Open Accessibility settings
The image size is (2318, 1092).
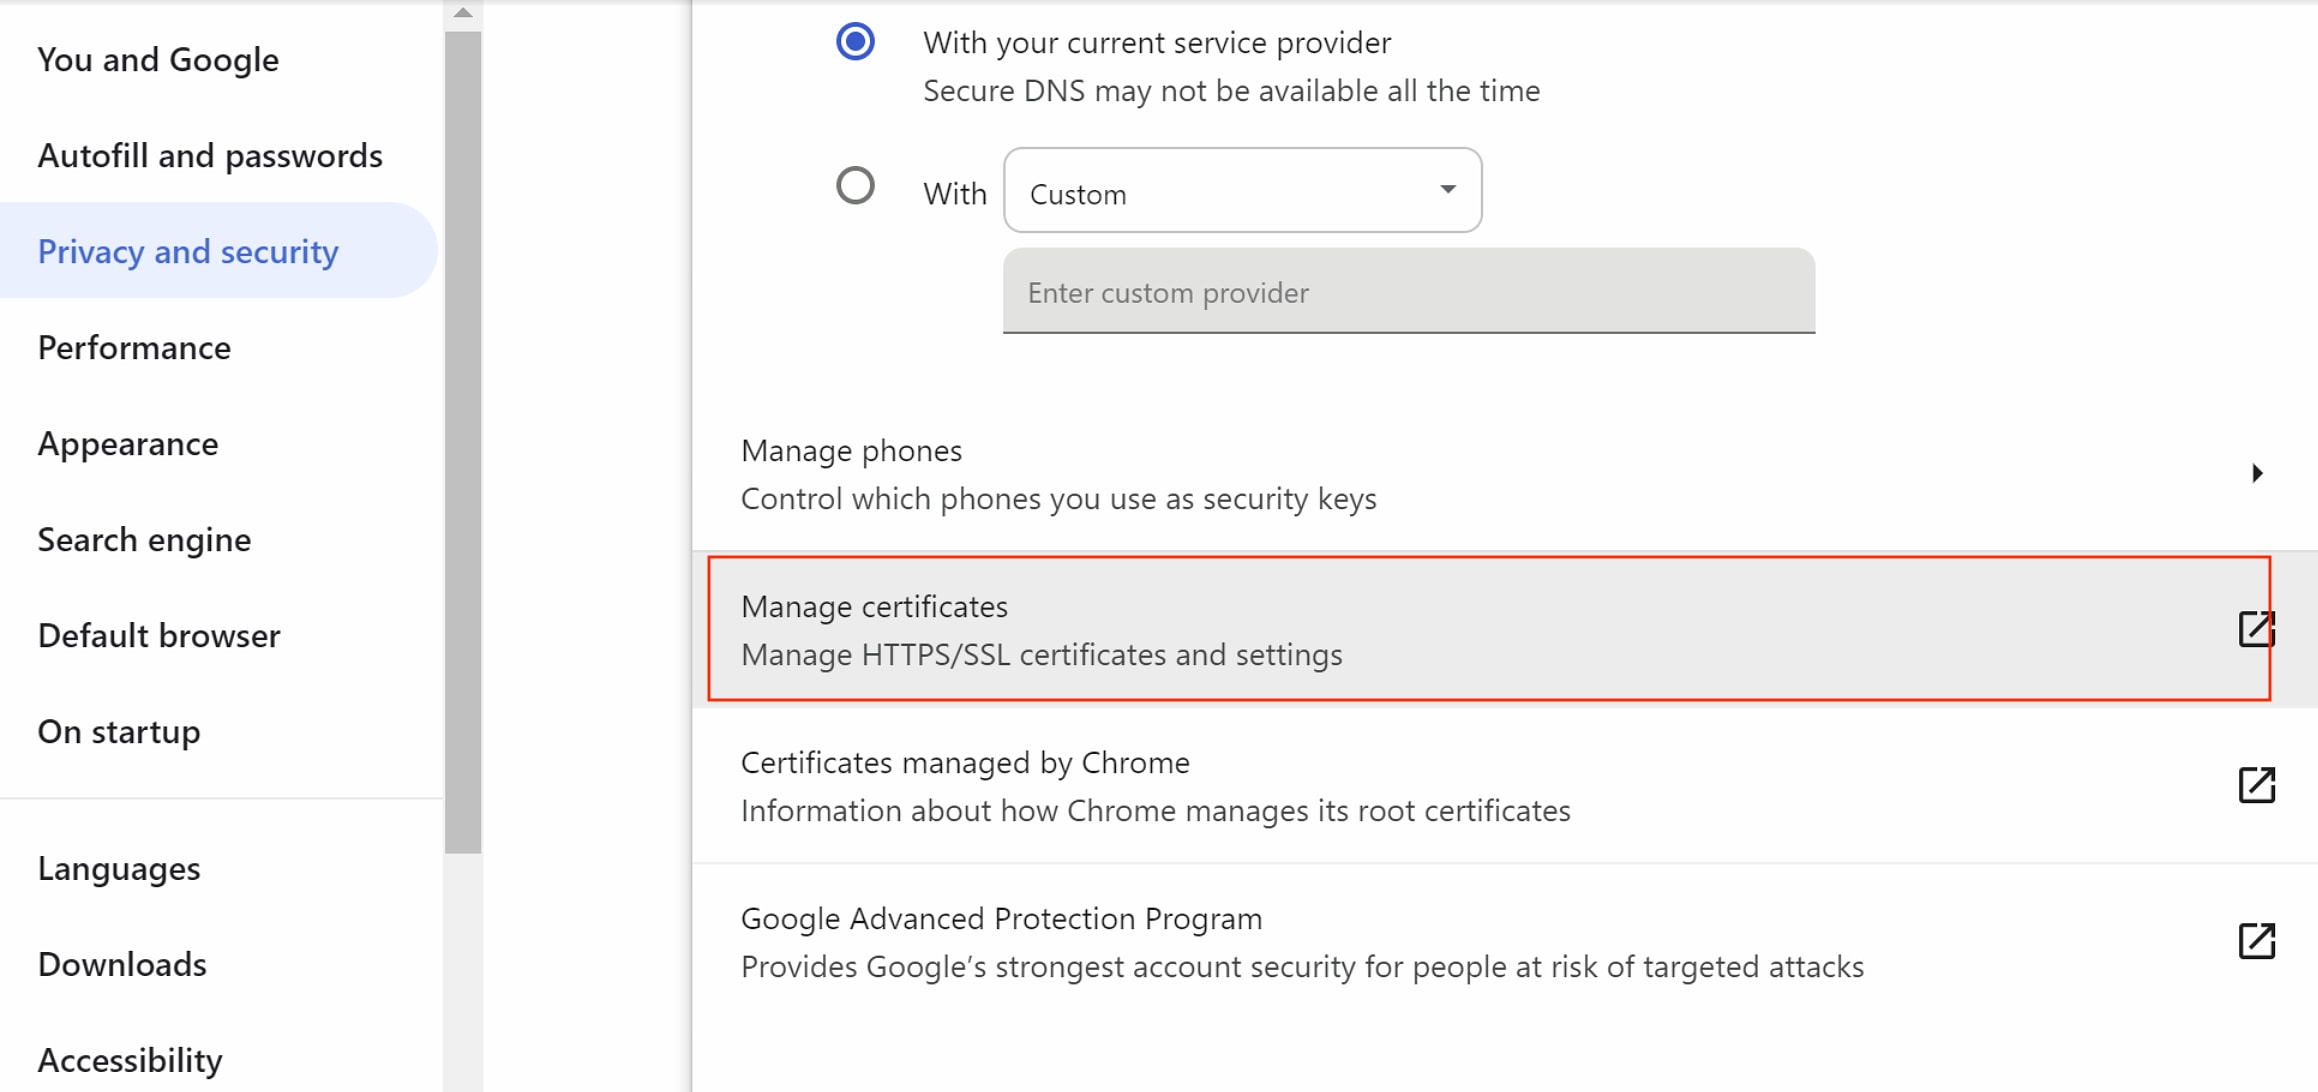tap(130, 1060)
